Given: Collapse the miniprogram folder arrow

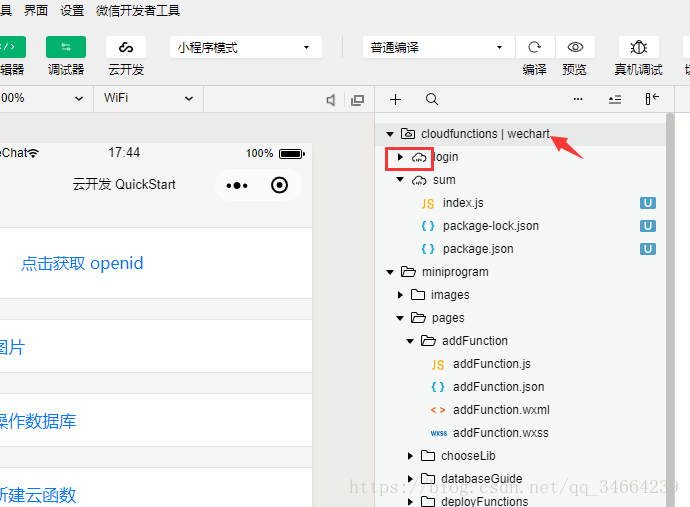Looking at the screenshot, I should point(390,272).
